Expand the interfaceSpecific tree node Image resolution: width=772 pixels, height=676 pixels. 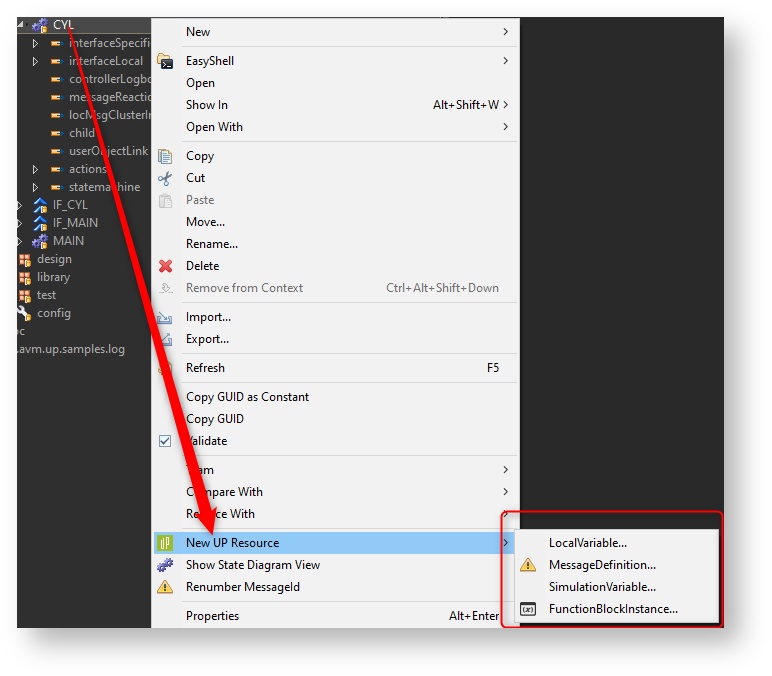[x=36, y=43]
